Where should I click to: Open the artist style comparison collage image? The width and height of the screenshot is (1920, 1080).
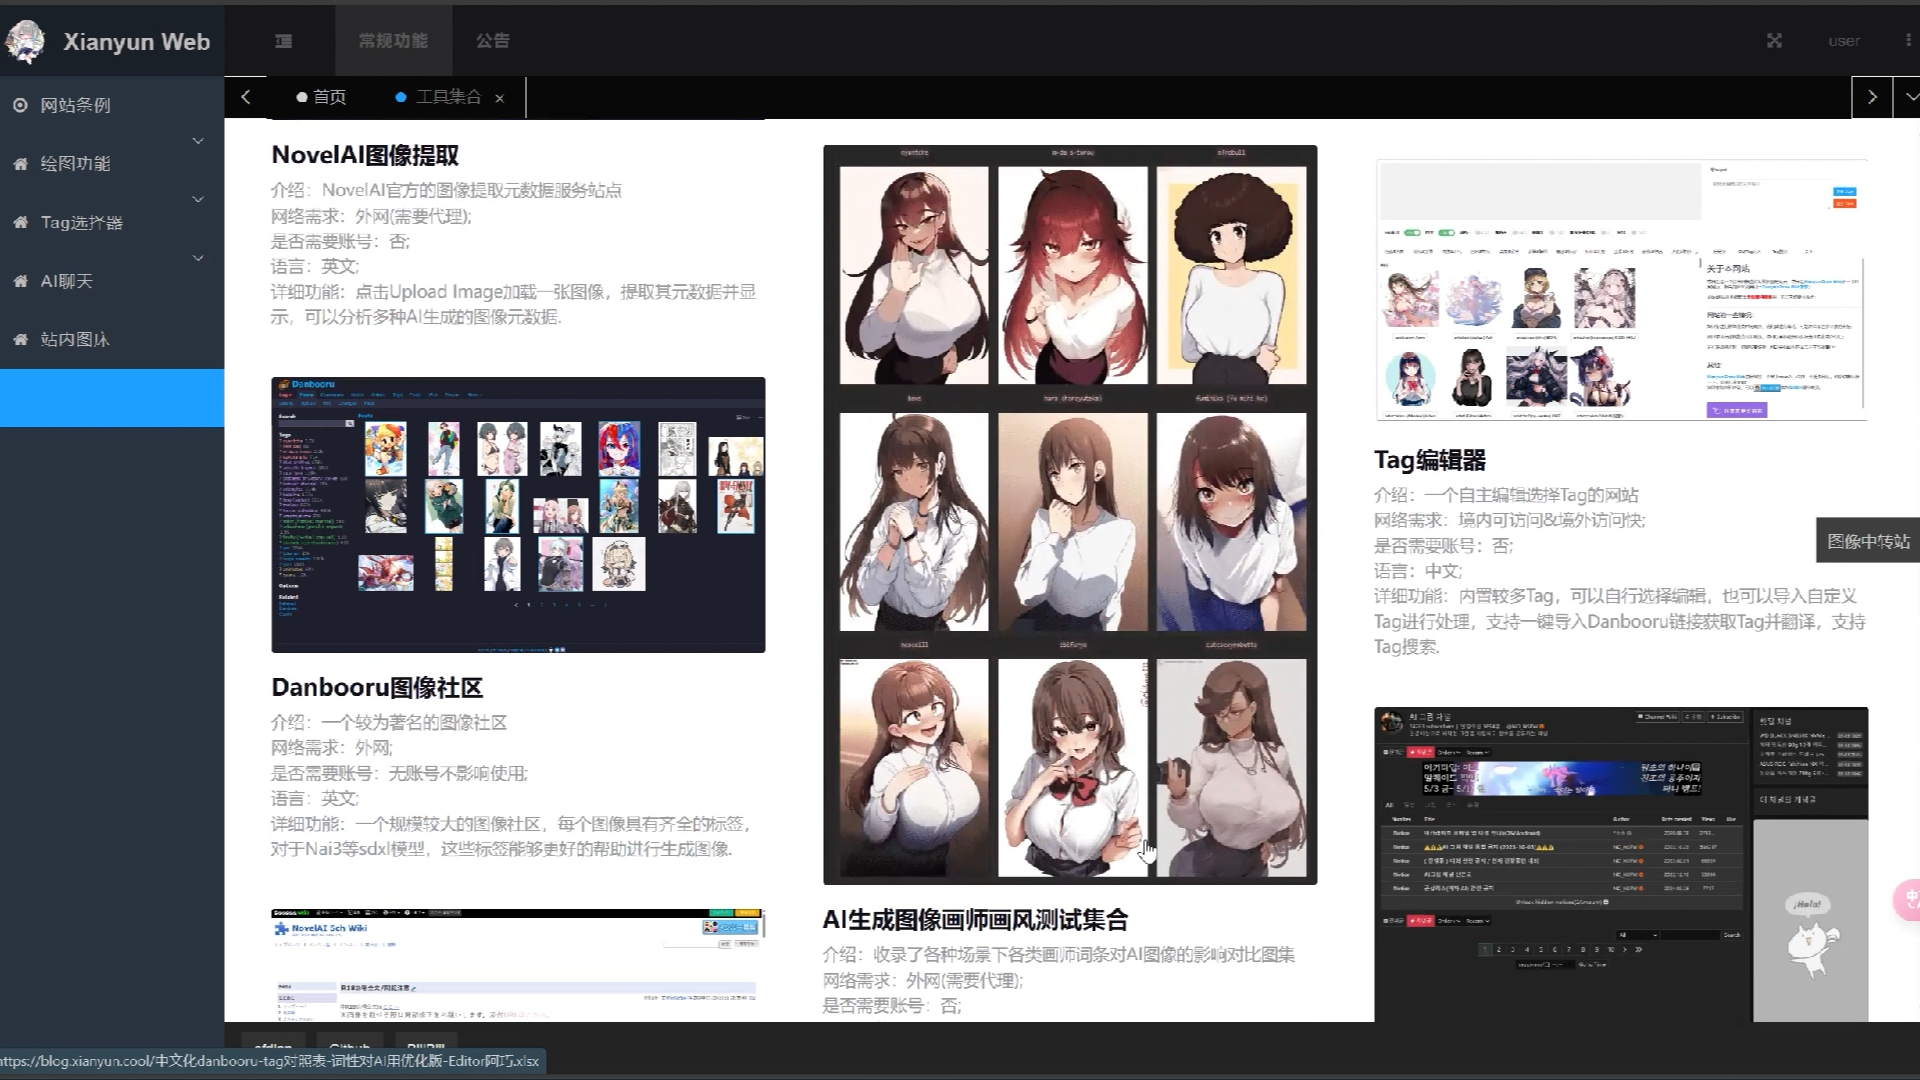(x=1070, y=514)
